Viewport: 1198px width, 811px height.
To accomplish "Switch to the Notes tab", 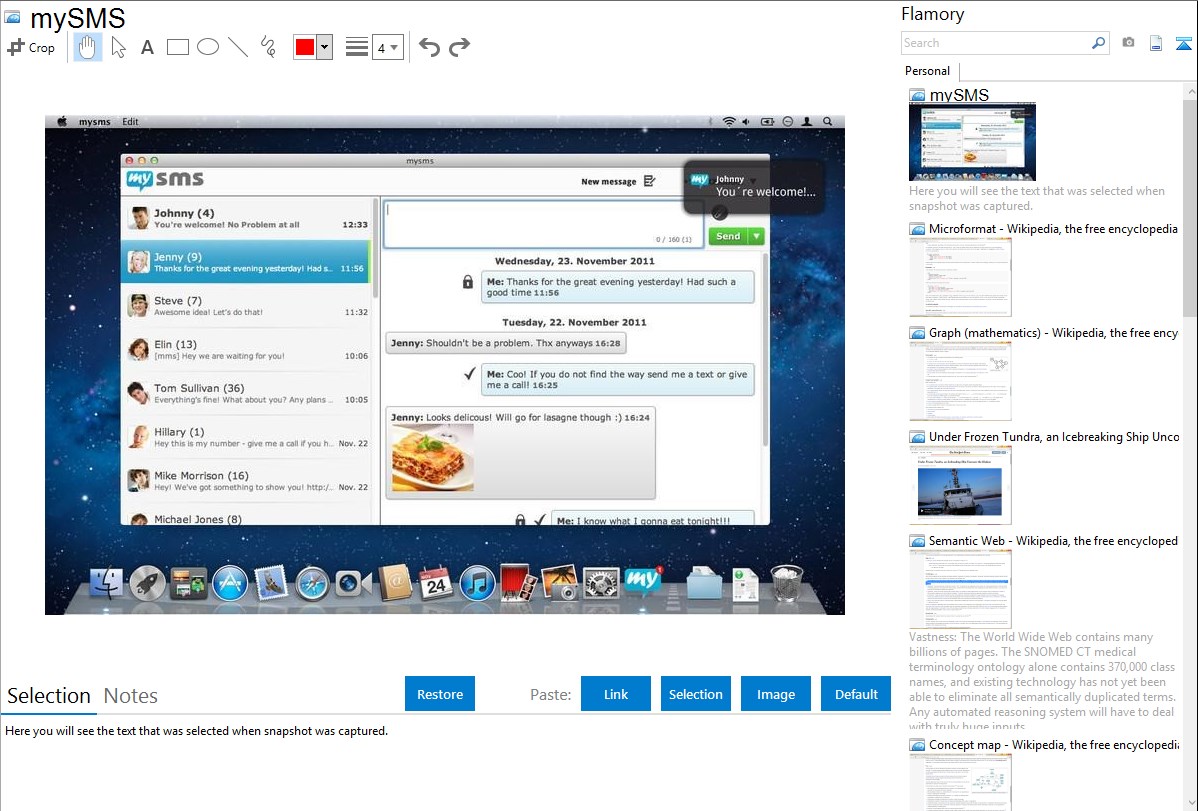I will tap(131, 696).
